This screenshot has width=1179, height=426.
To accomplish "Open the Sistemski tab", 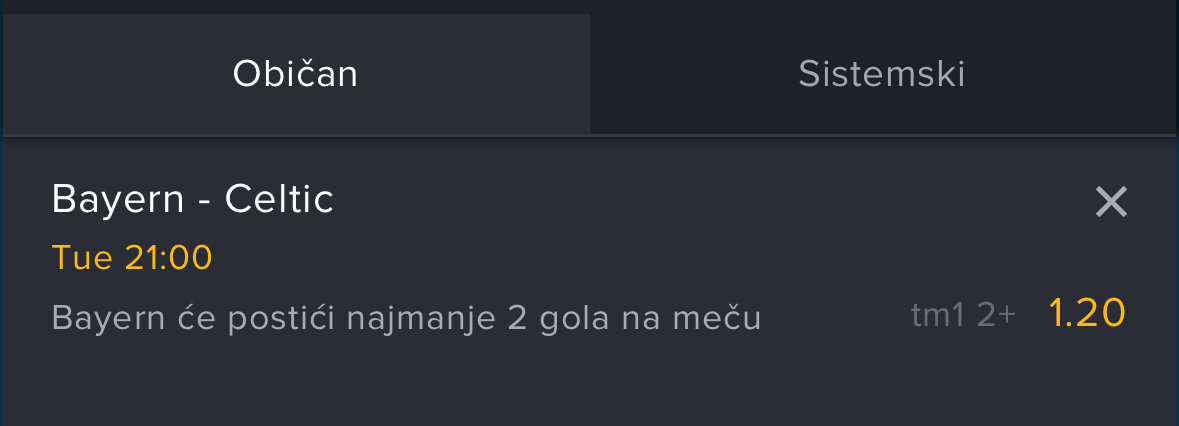I will click(x=881, y=74).
